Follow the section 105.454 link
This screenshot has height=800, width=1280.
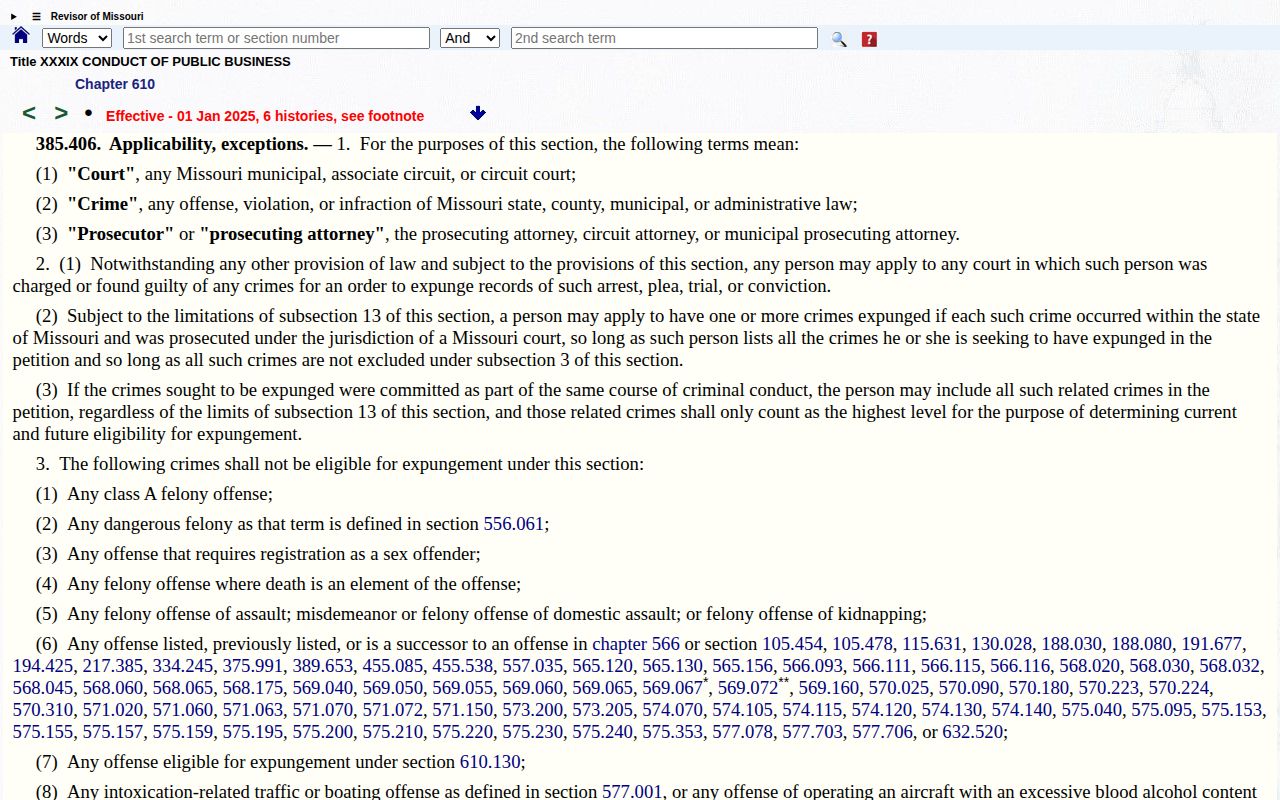click(792, 644)
